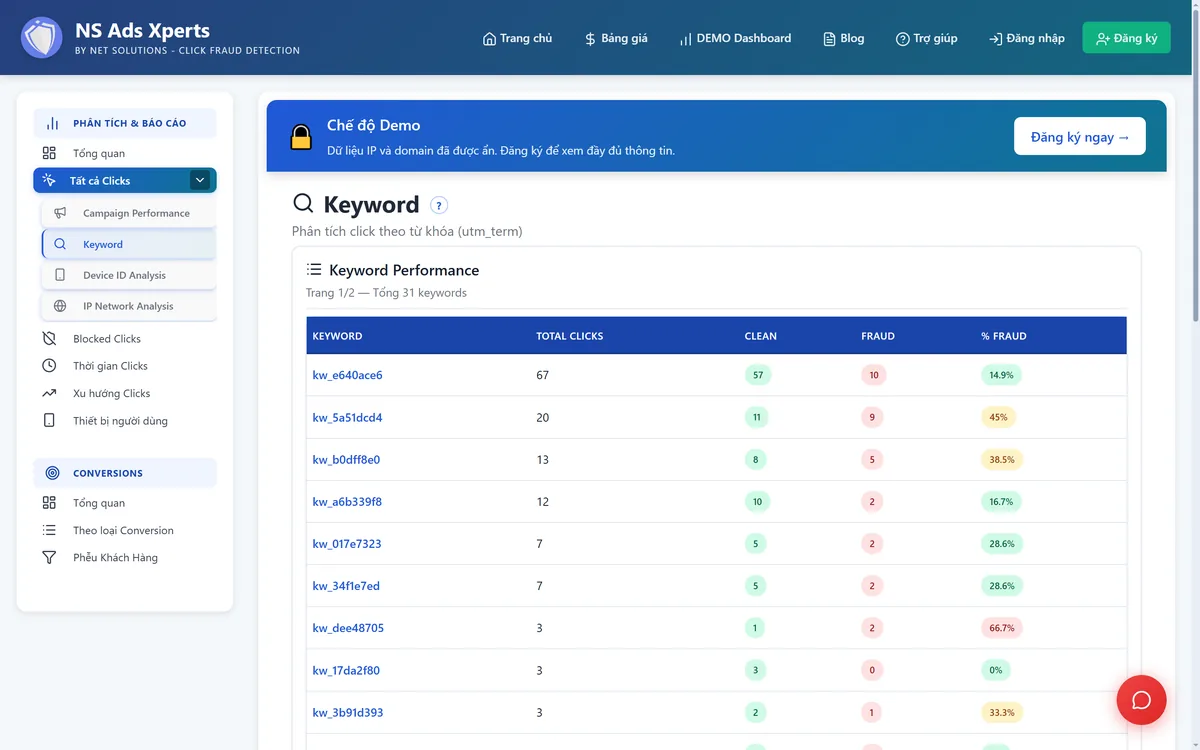Click the green Đăng ký button

coord(1126,38)
